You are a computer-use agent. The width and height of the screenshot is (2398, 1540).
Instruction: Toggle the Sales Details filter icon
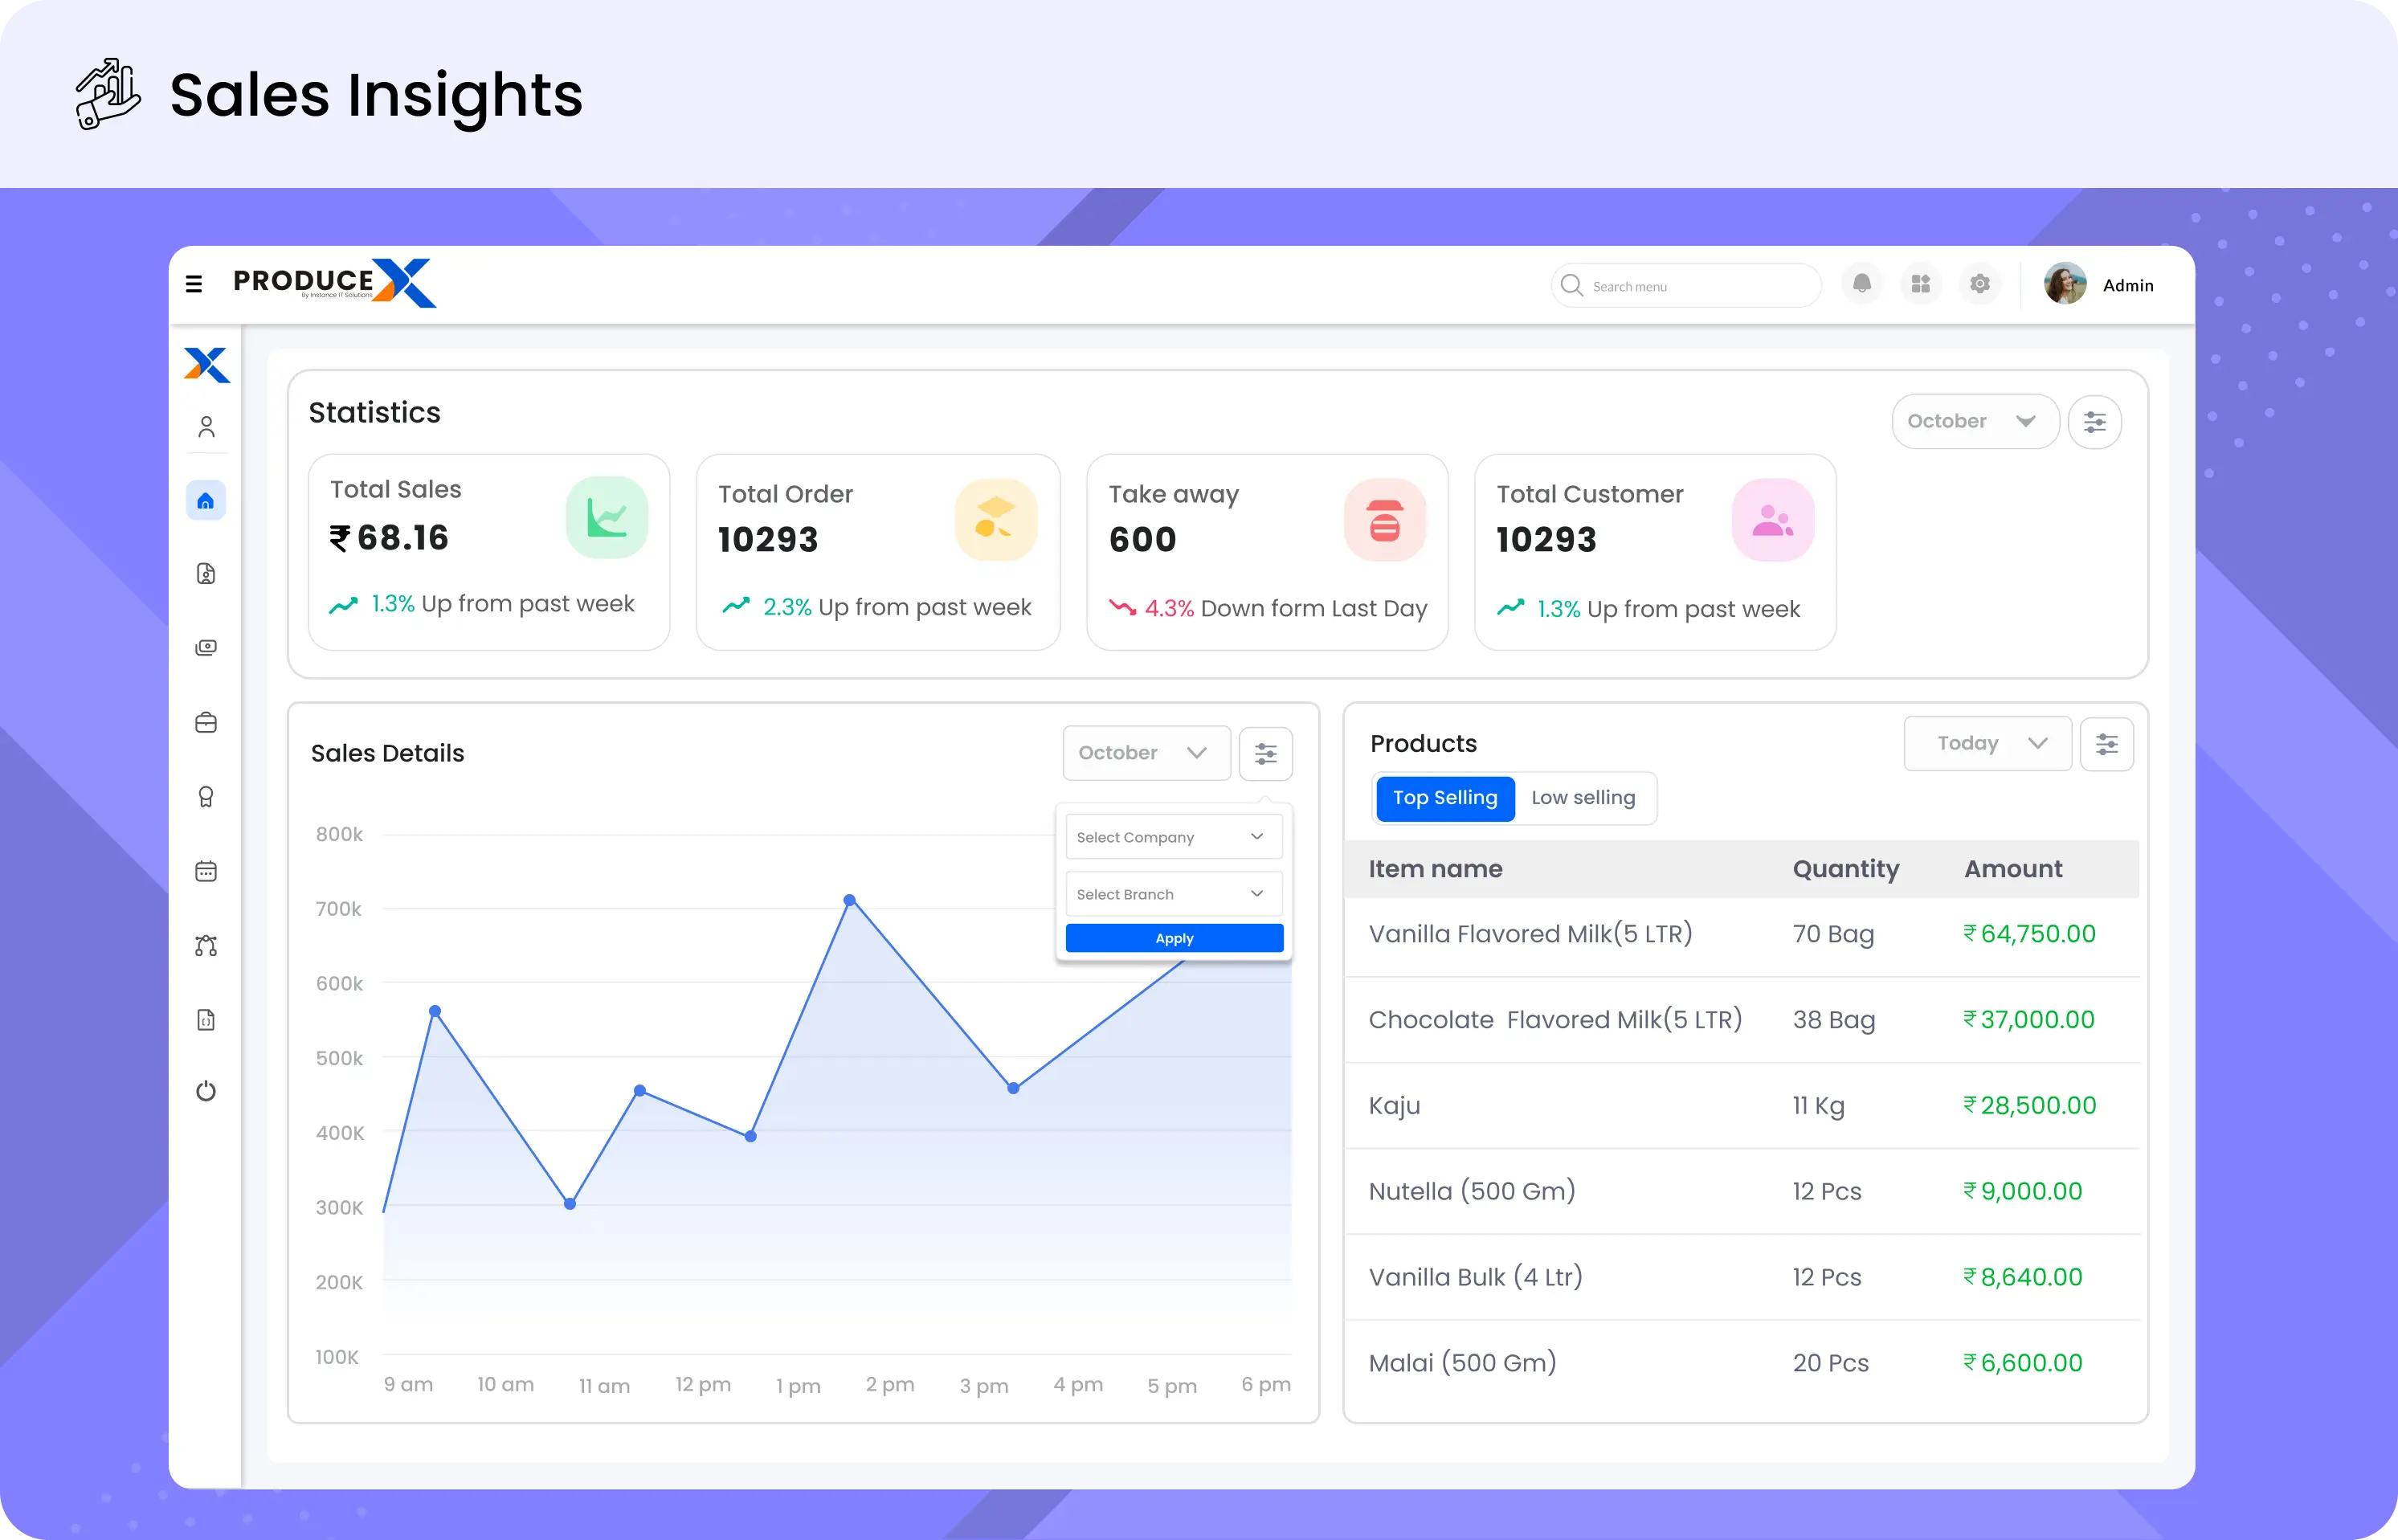pyautogui.click(x=1266, y=754)
